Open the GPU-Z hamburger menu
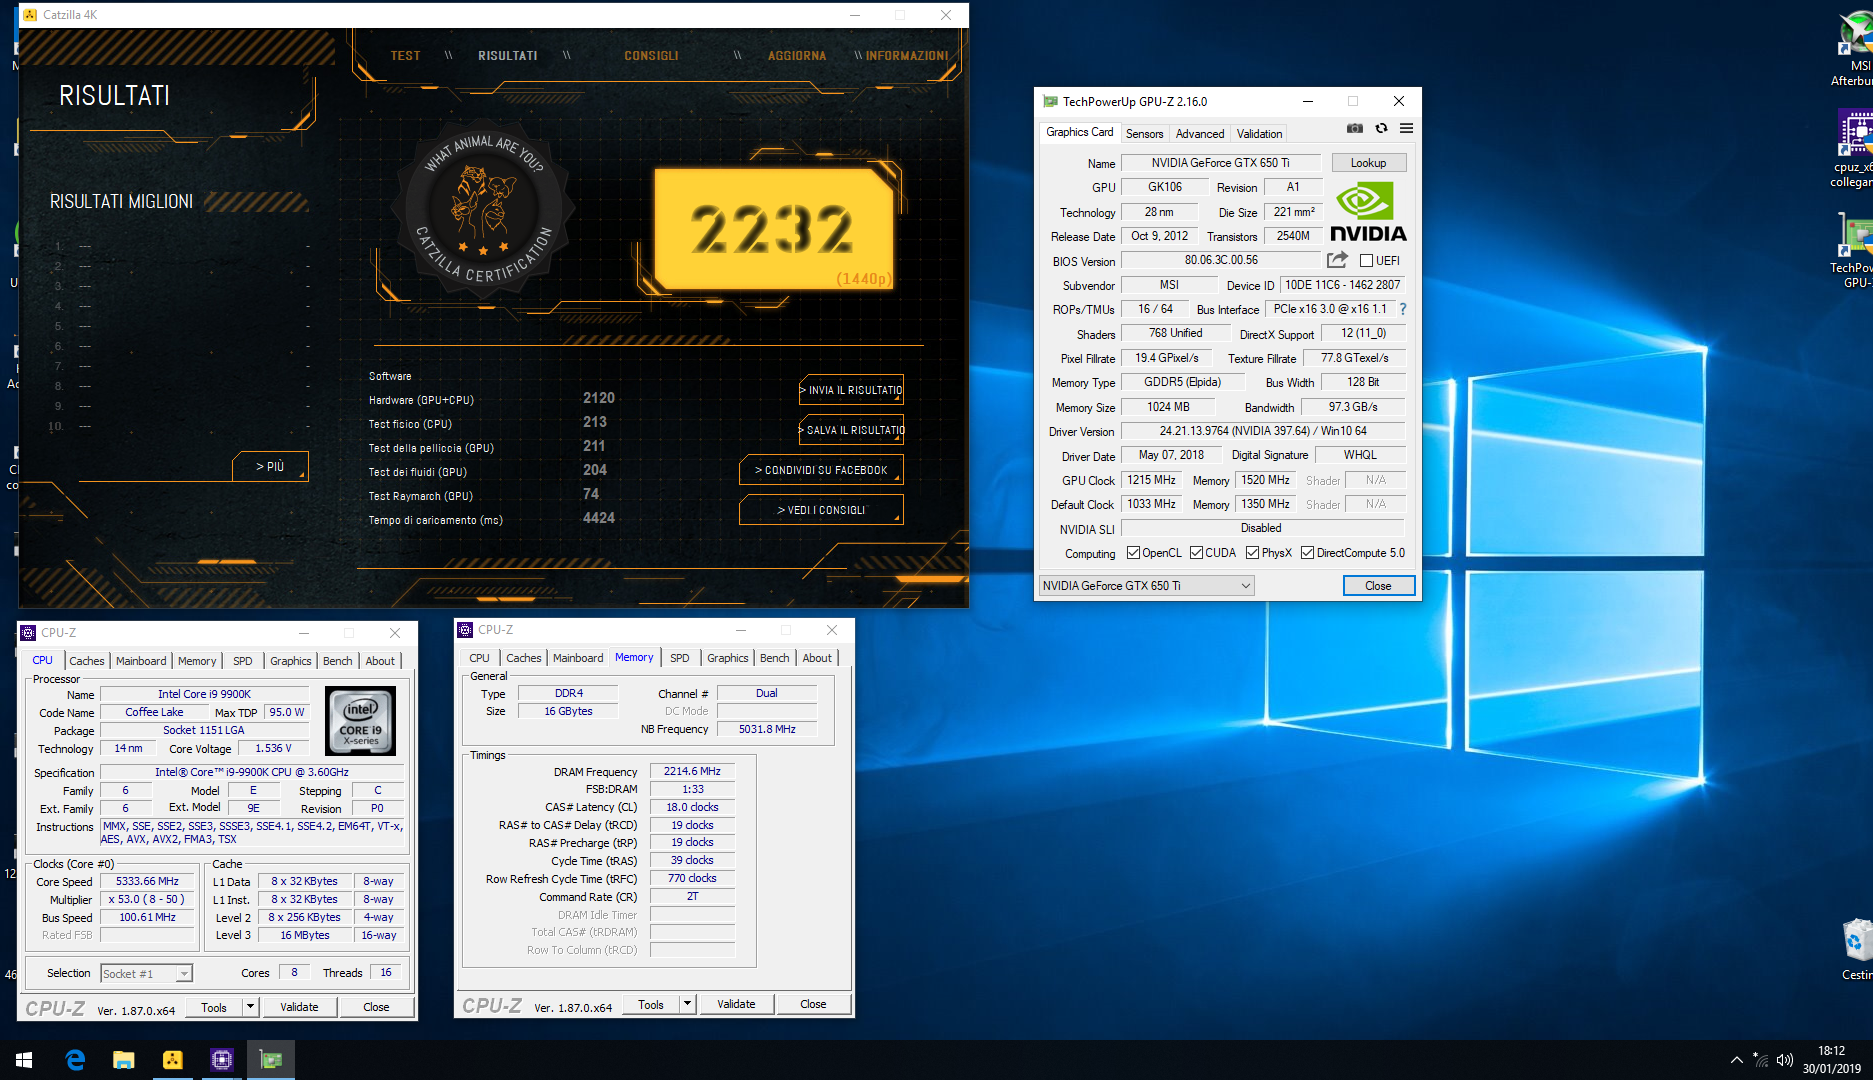Screen dimensions: 1873x1080 (1406, 128)
